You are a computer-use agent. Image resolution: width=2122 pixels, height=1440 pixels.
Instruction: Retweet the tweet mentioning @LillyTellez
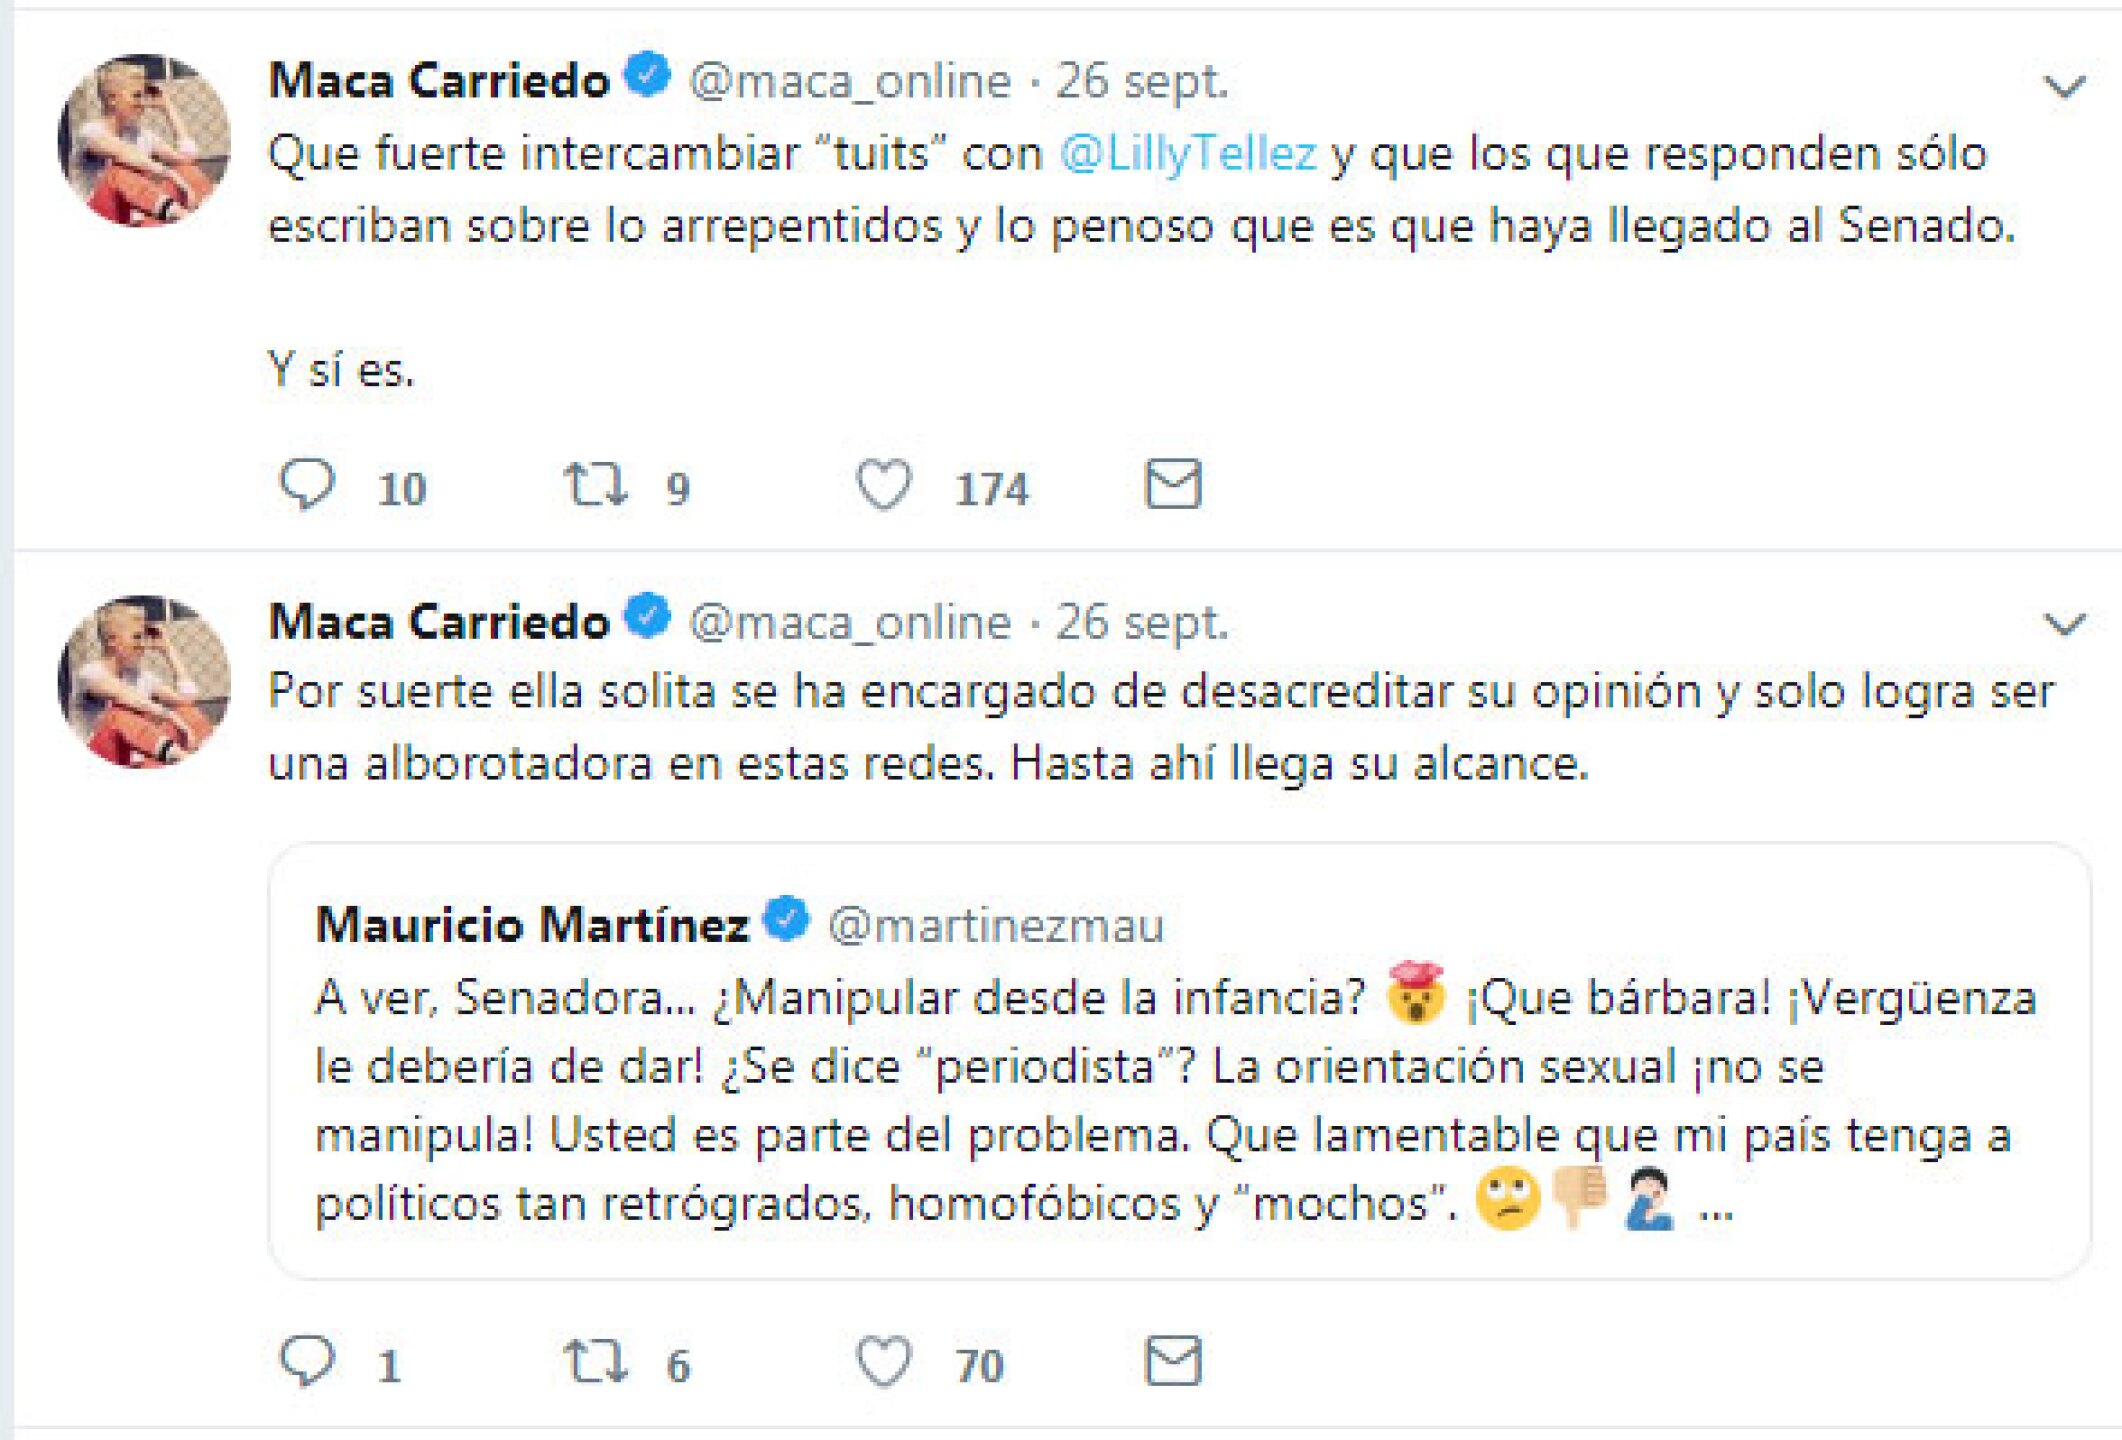tap(596, 485)
